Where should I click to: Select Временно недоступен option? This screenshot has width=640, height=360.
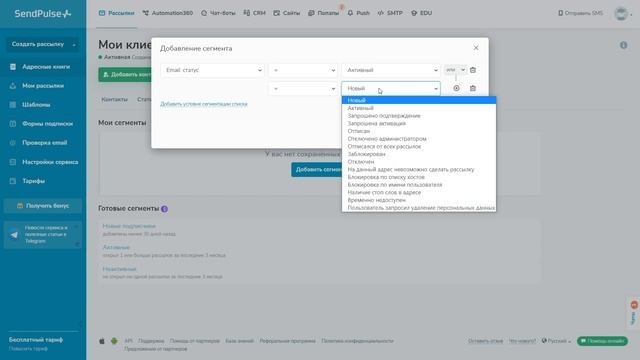[x=419, y=200]
